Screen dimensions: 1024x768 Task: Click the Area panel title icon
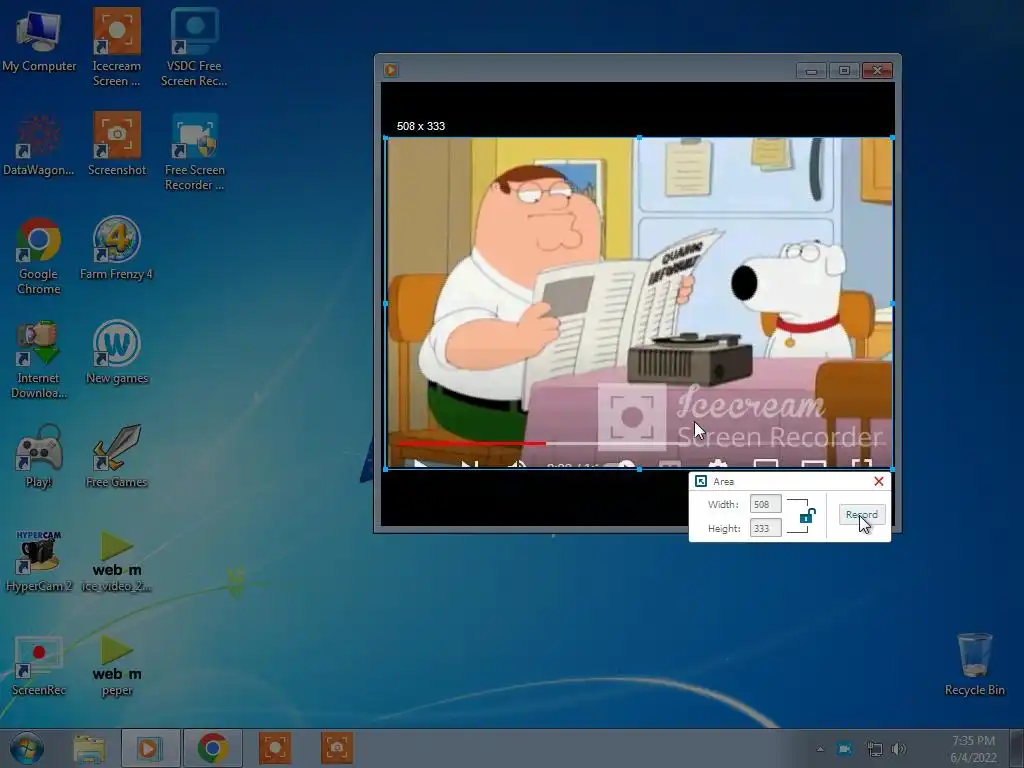pos(701,481)
